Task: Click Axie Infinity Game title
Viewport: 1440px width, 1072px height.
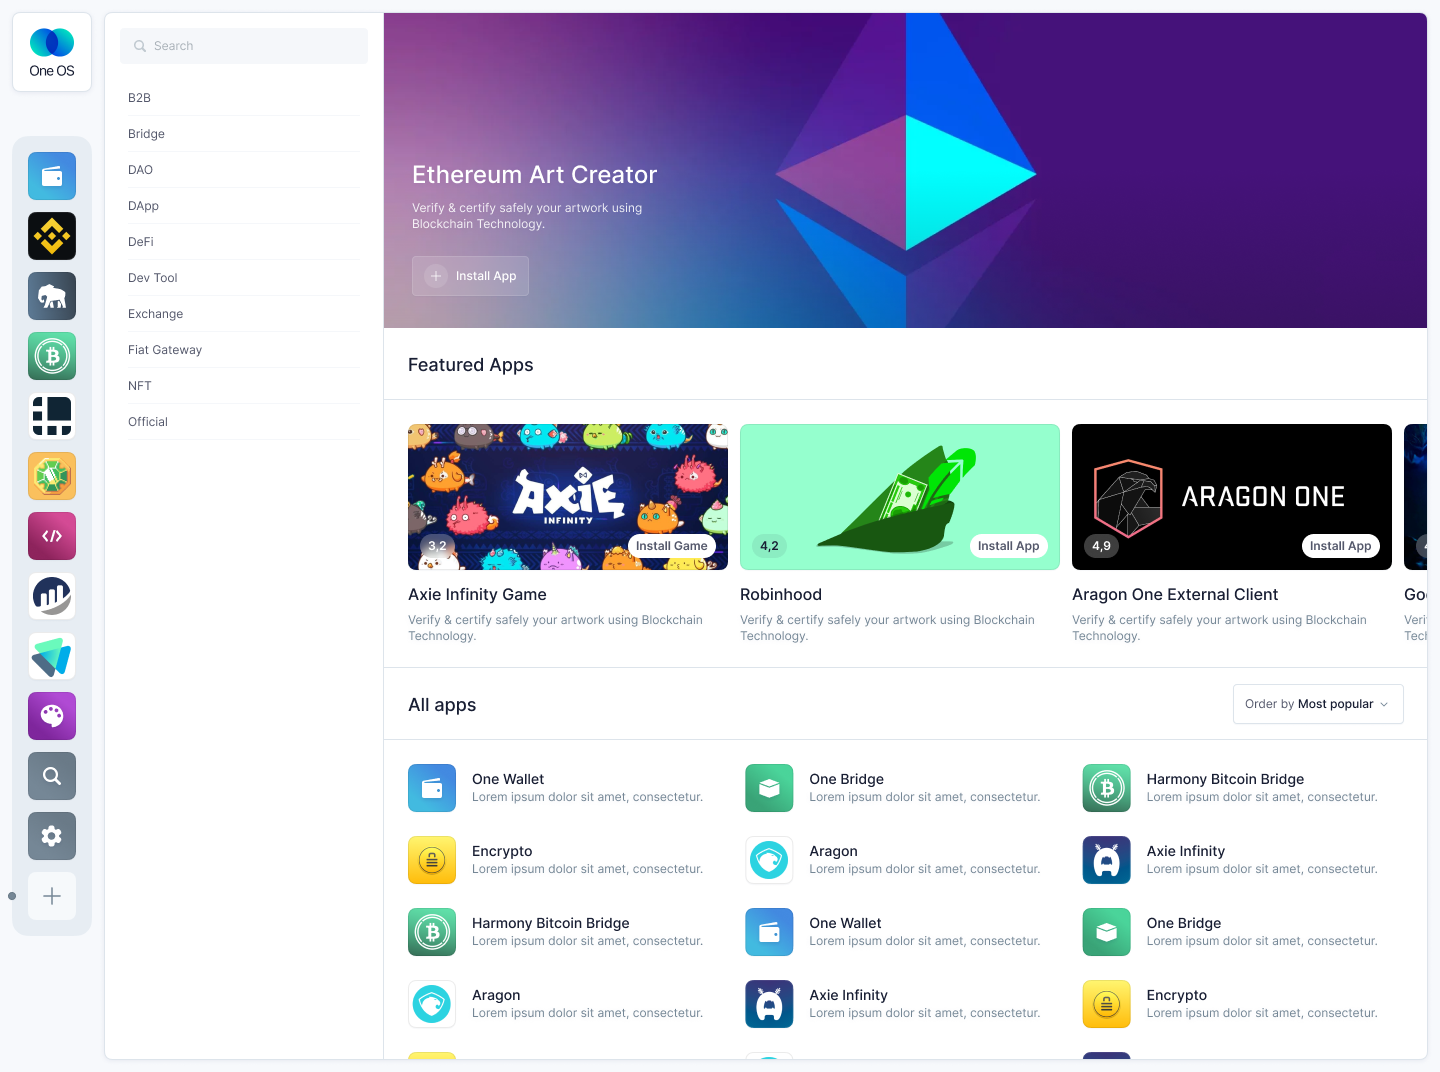Action: 477,594
